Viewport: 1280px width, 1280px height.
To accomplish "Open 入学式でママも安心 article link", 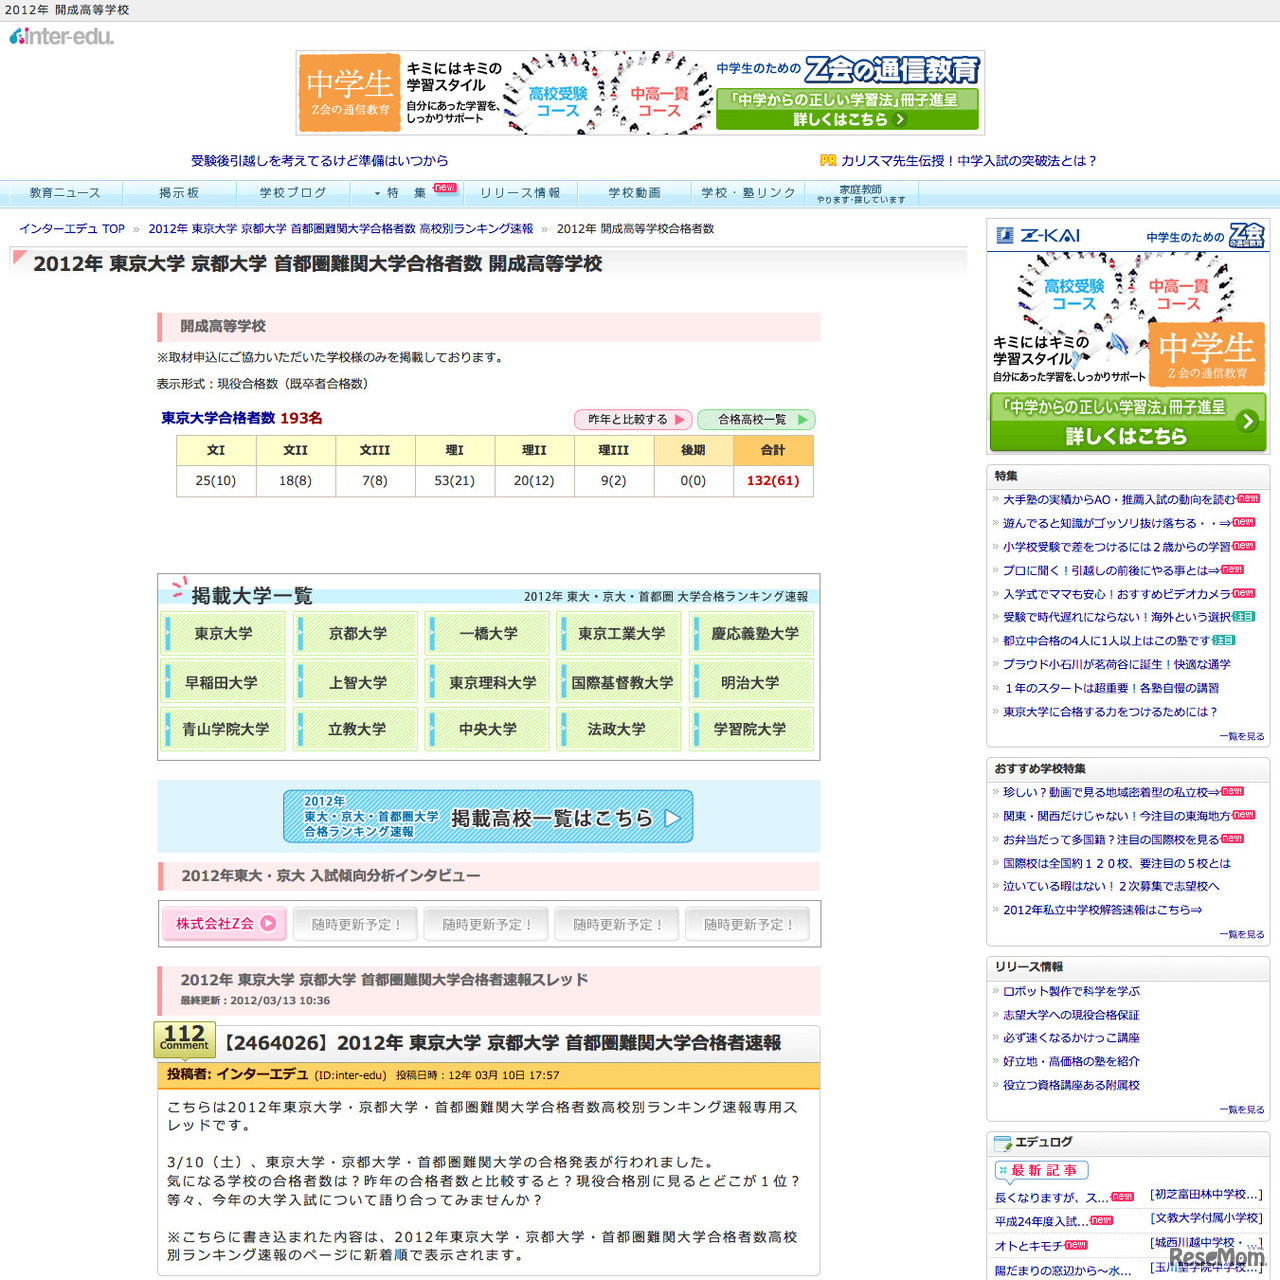I will click(1117, 594).
